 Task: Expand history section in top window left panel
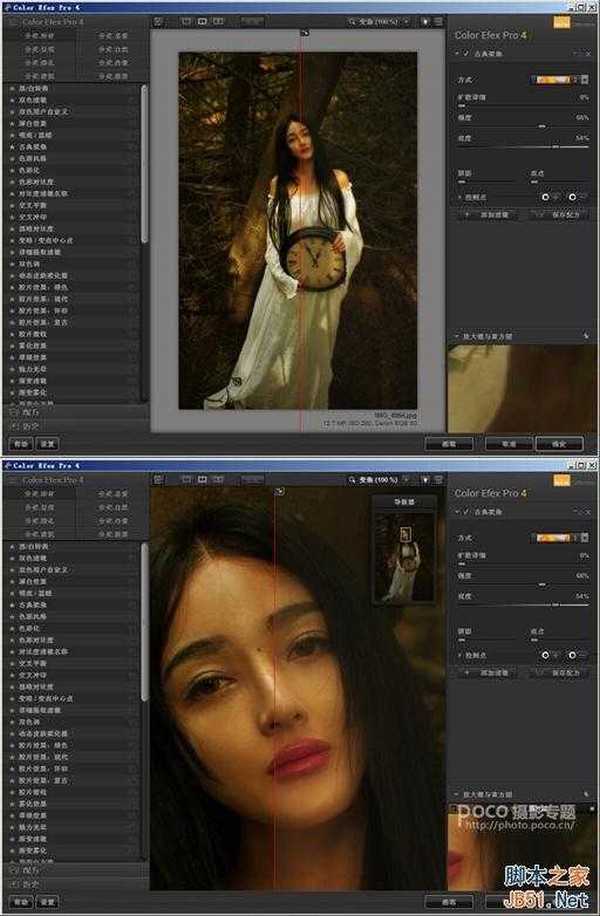[x=75, y=426]
